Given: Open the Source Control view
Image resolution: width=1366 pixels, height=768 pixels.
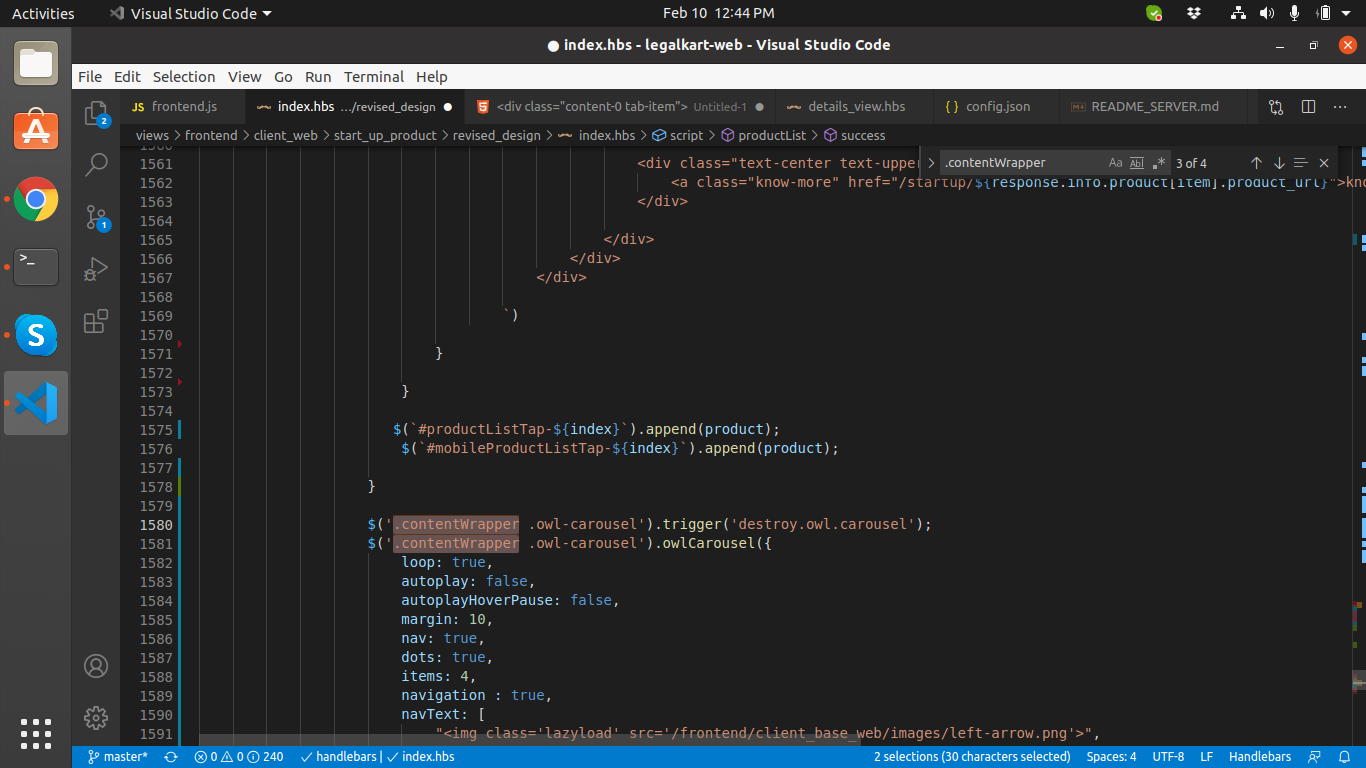Looking at the screenshot, I should [x=96, y=217].
